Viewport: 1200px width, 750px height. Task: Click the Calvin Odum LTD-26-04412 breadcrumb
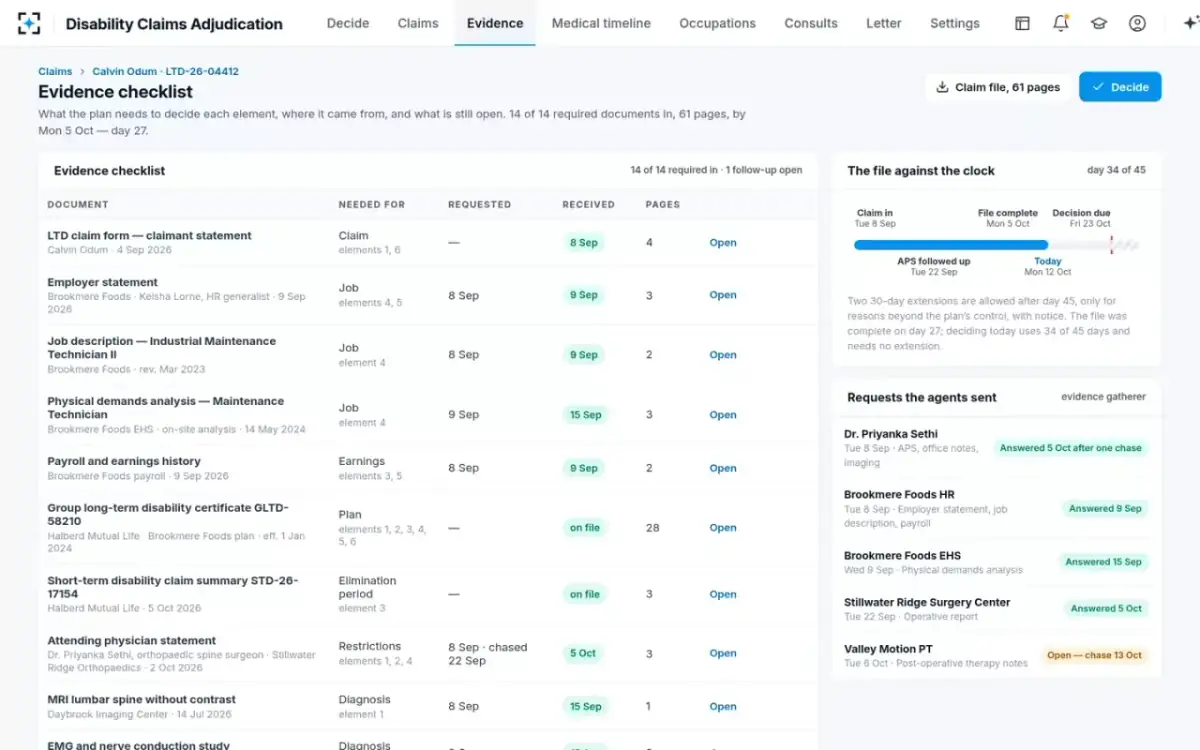[166, 71]
